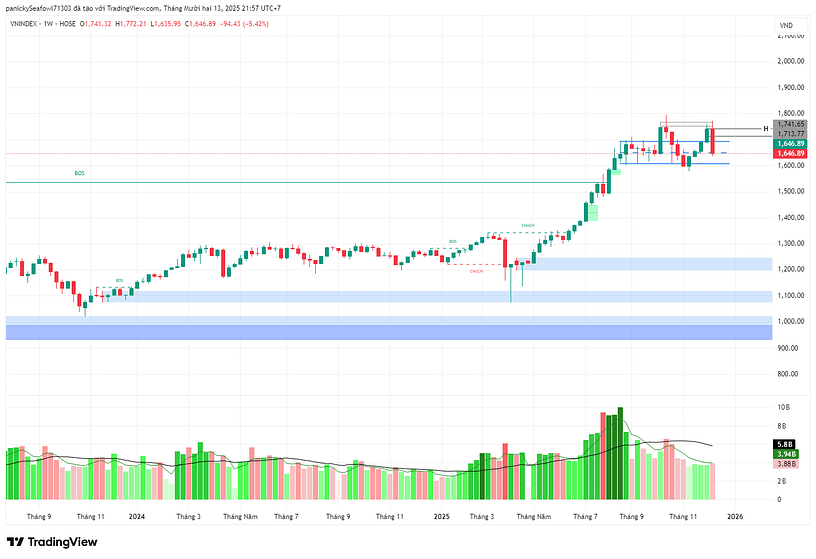Screen dimensions: 816x559
Task: Select the red 1,646.89 price tag
Action: click(x=790, y=154)
